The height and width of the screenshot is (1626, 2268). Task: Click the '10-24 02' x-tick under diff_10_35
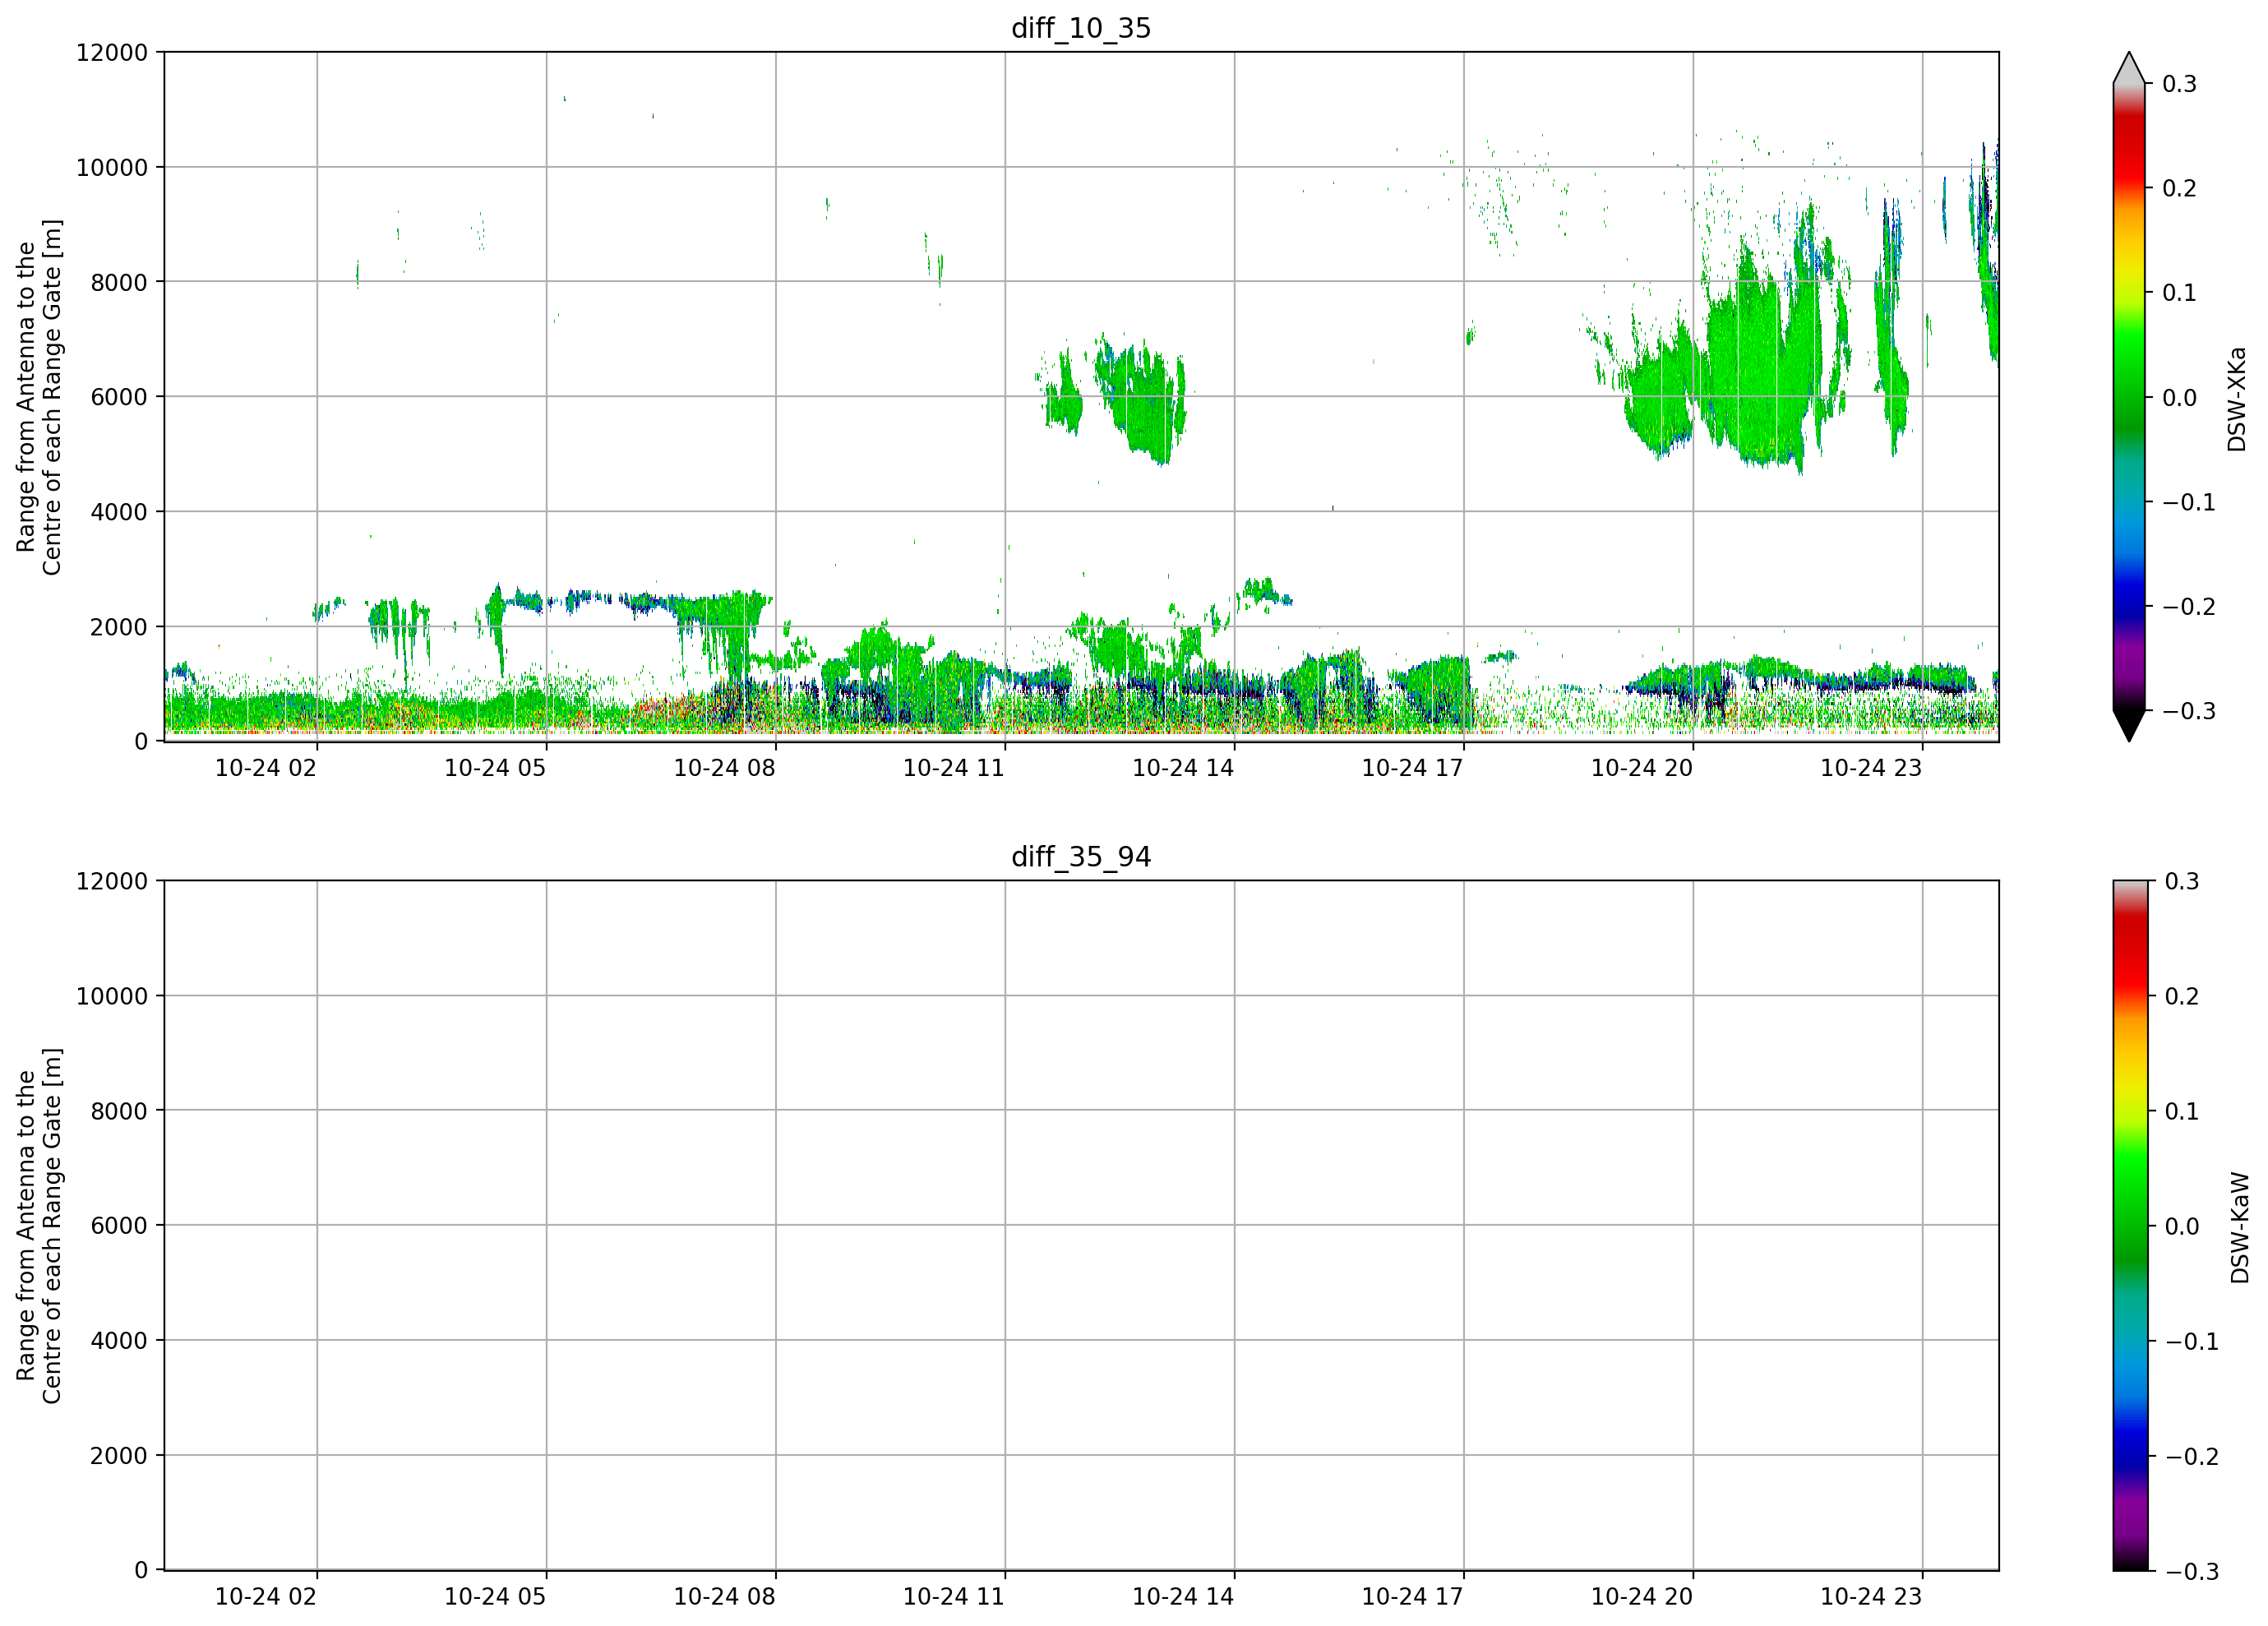pyautogui.click(x=266, y=768)
